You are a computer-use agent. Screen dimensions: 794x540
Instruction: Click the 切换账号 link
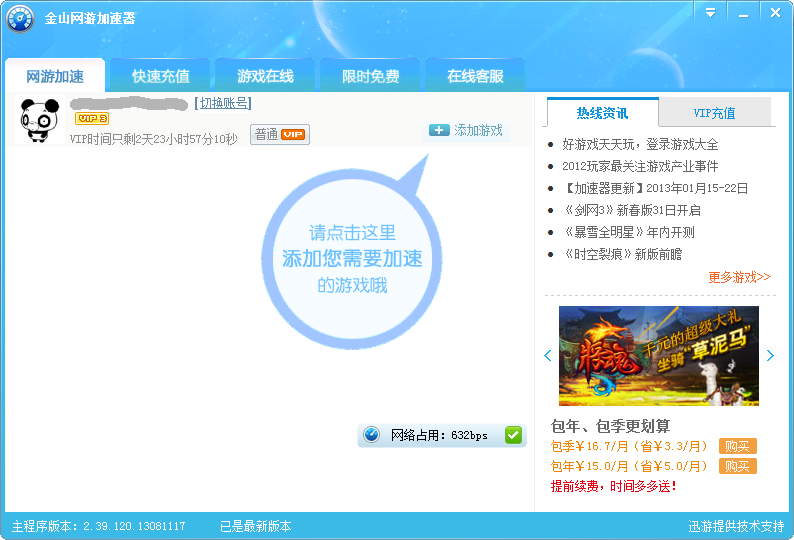(223, 103)
